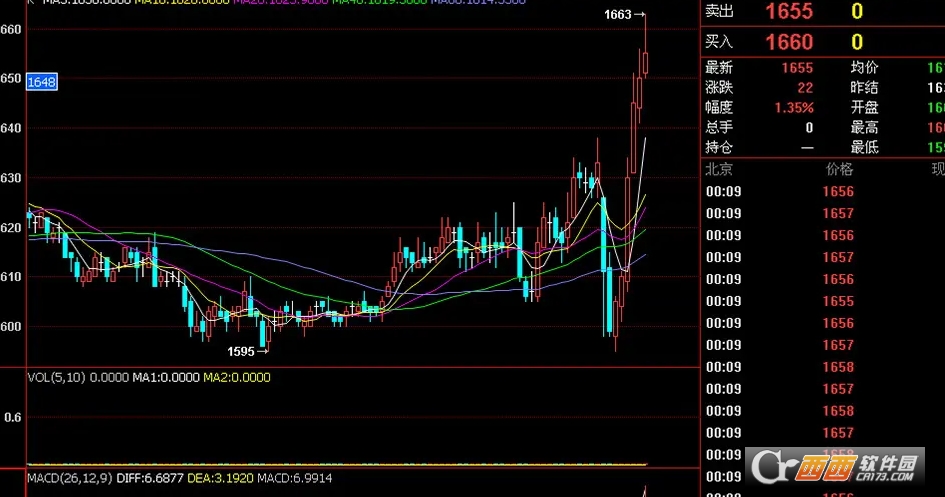The height and width of the screenshot is (497, 945).
Task: Select the tick row priced 1655
Action: coord(838,301)
